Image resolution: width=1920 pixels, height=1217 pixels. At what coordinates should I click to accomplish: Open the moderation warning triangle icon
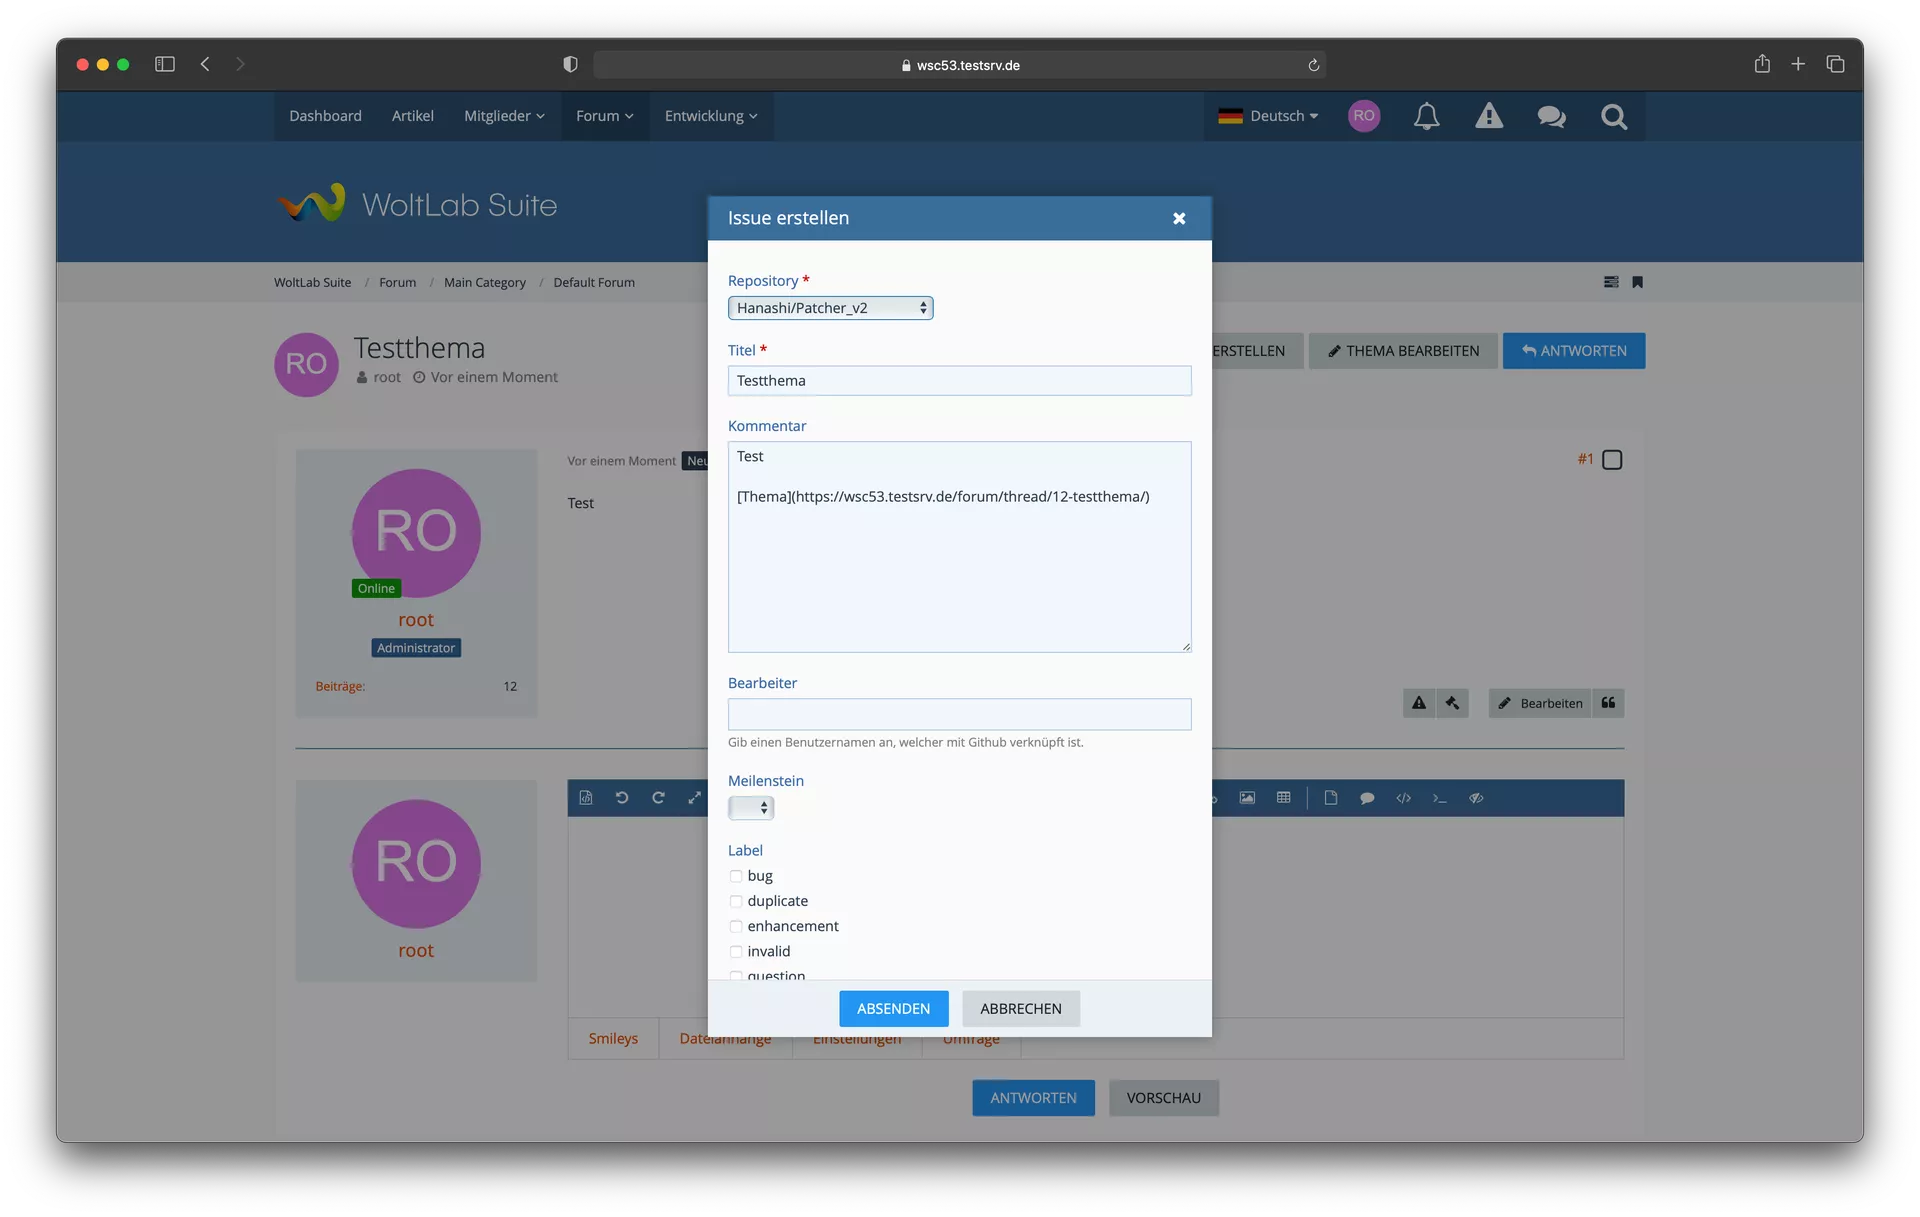tap(1489, 116)
